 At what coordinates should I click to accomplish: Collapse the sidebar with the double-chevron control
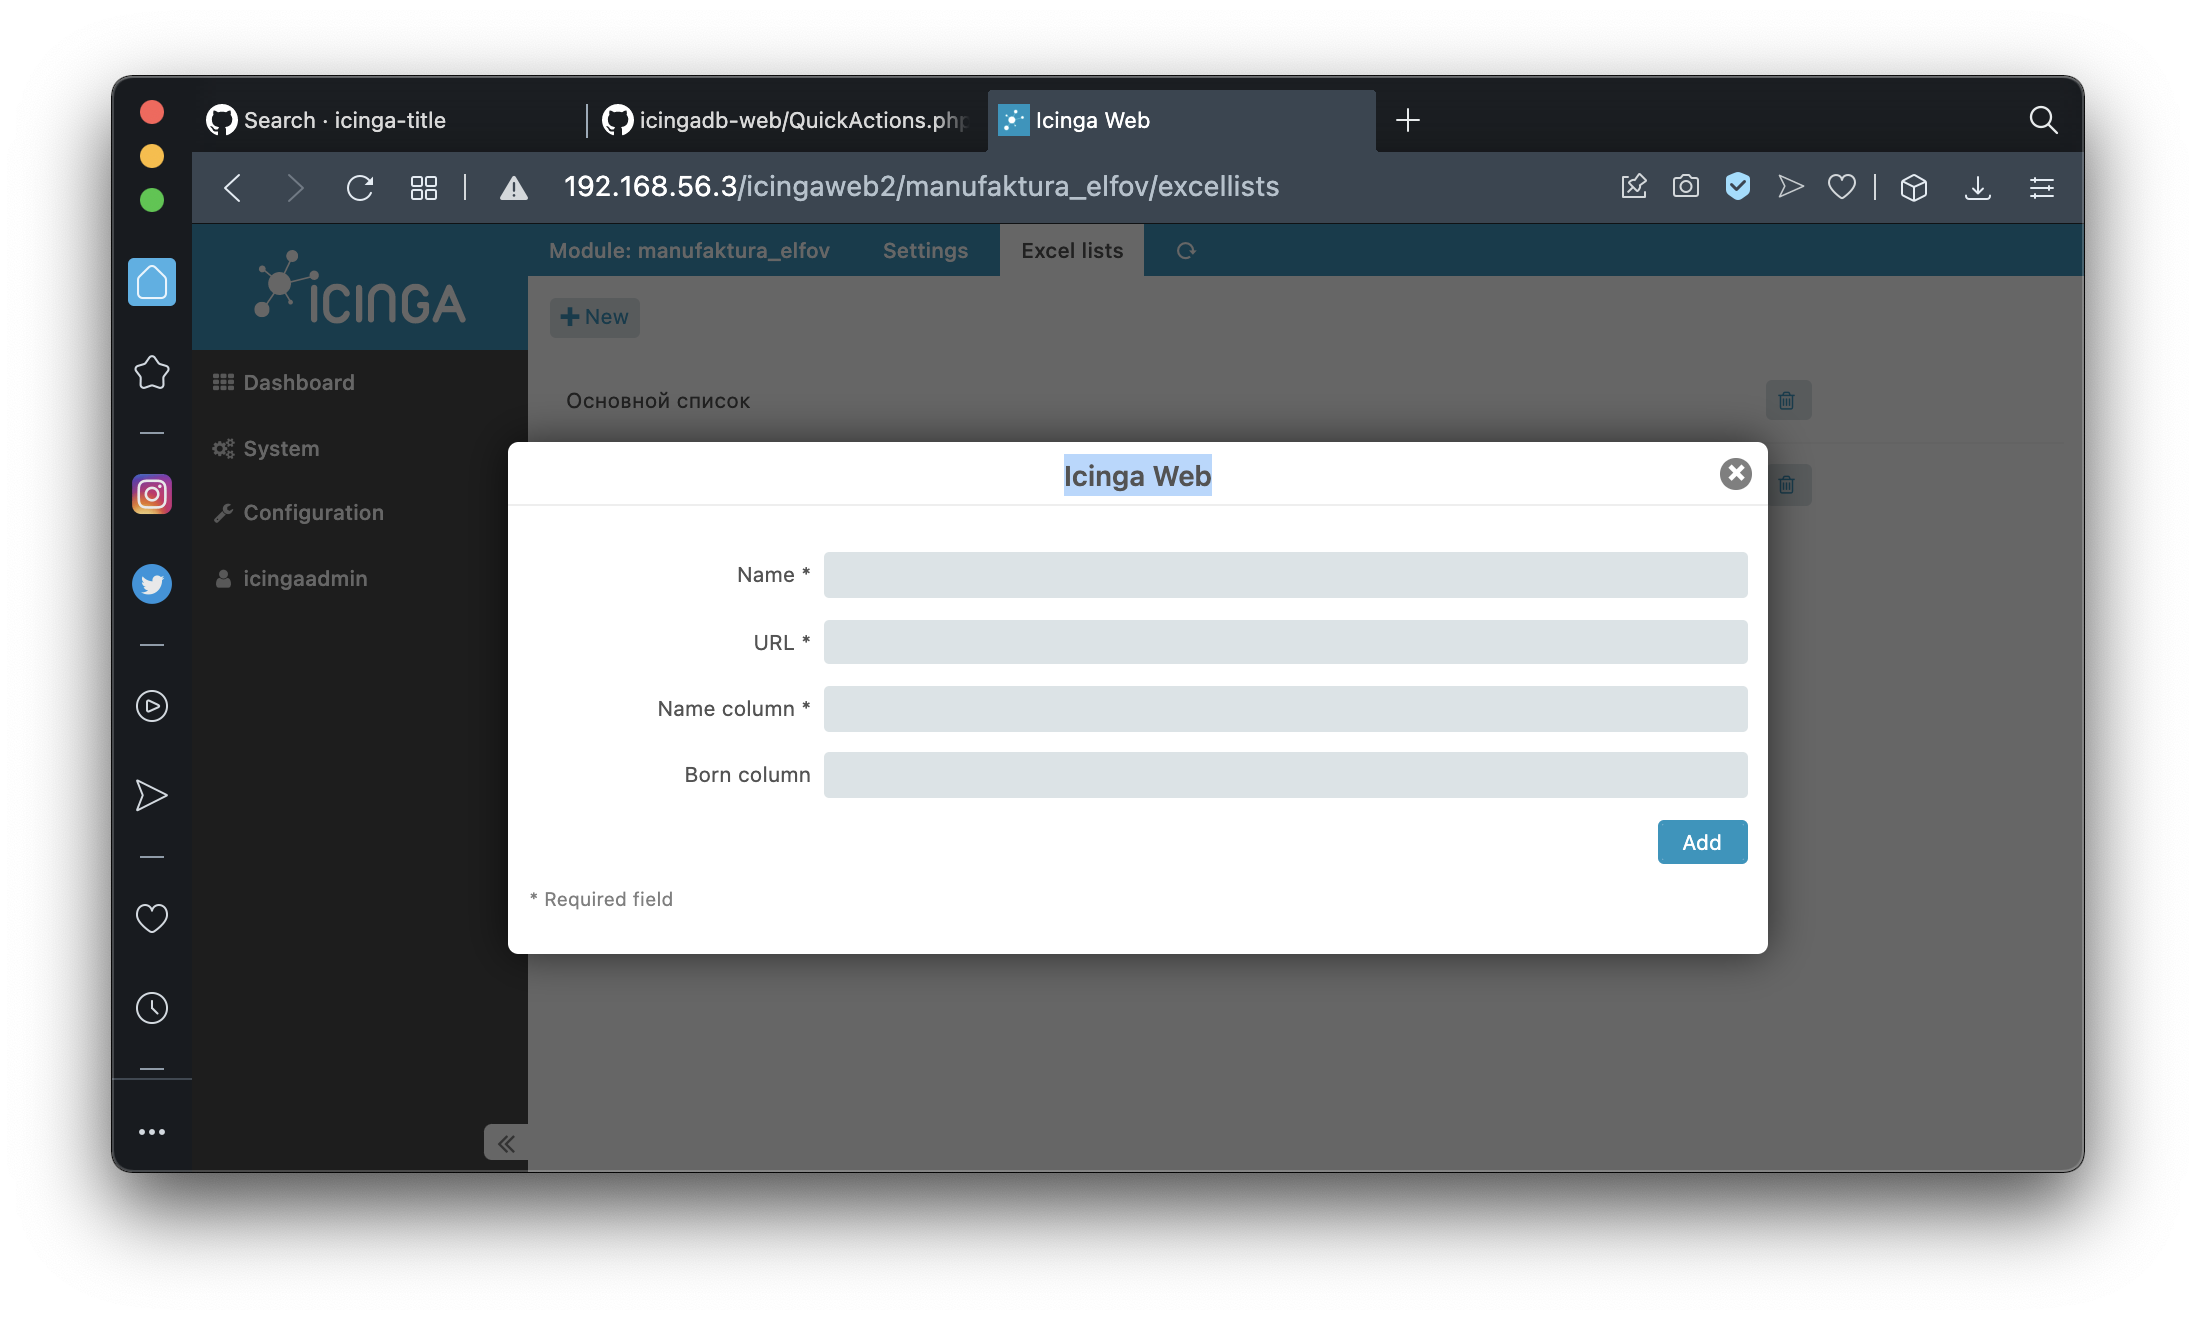505,1143
